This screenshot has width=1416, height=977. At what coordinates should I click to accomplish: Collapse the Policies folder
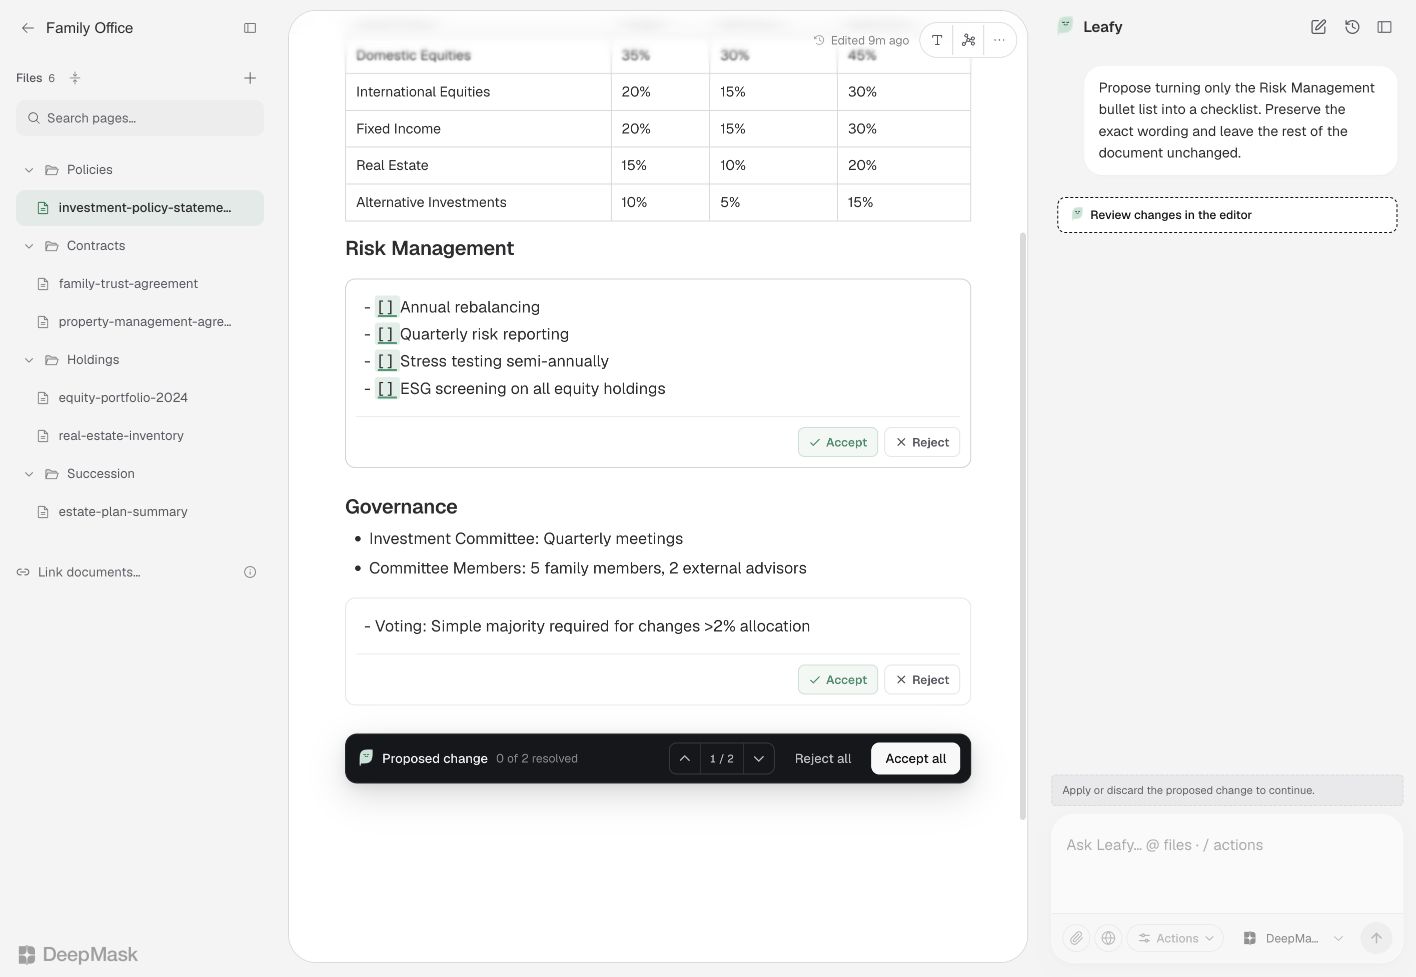(29, 170)
